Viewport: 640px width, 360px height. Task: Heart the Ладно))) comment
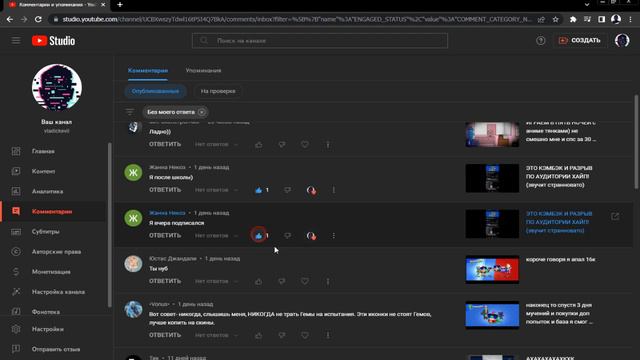305,144
